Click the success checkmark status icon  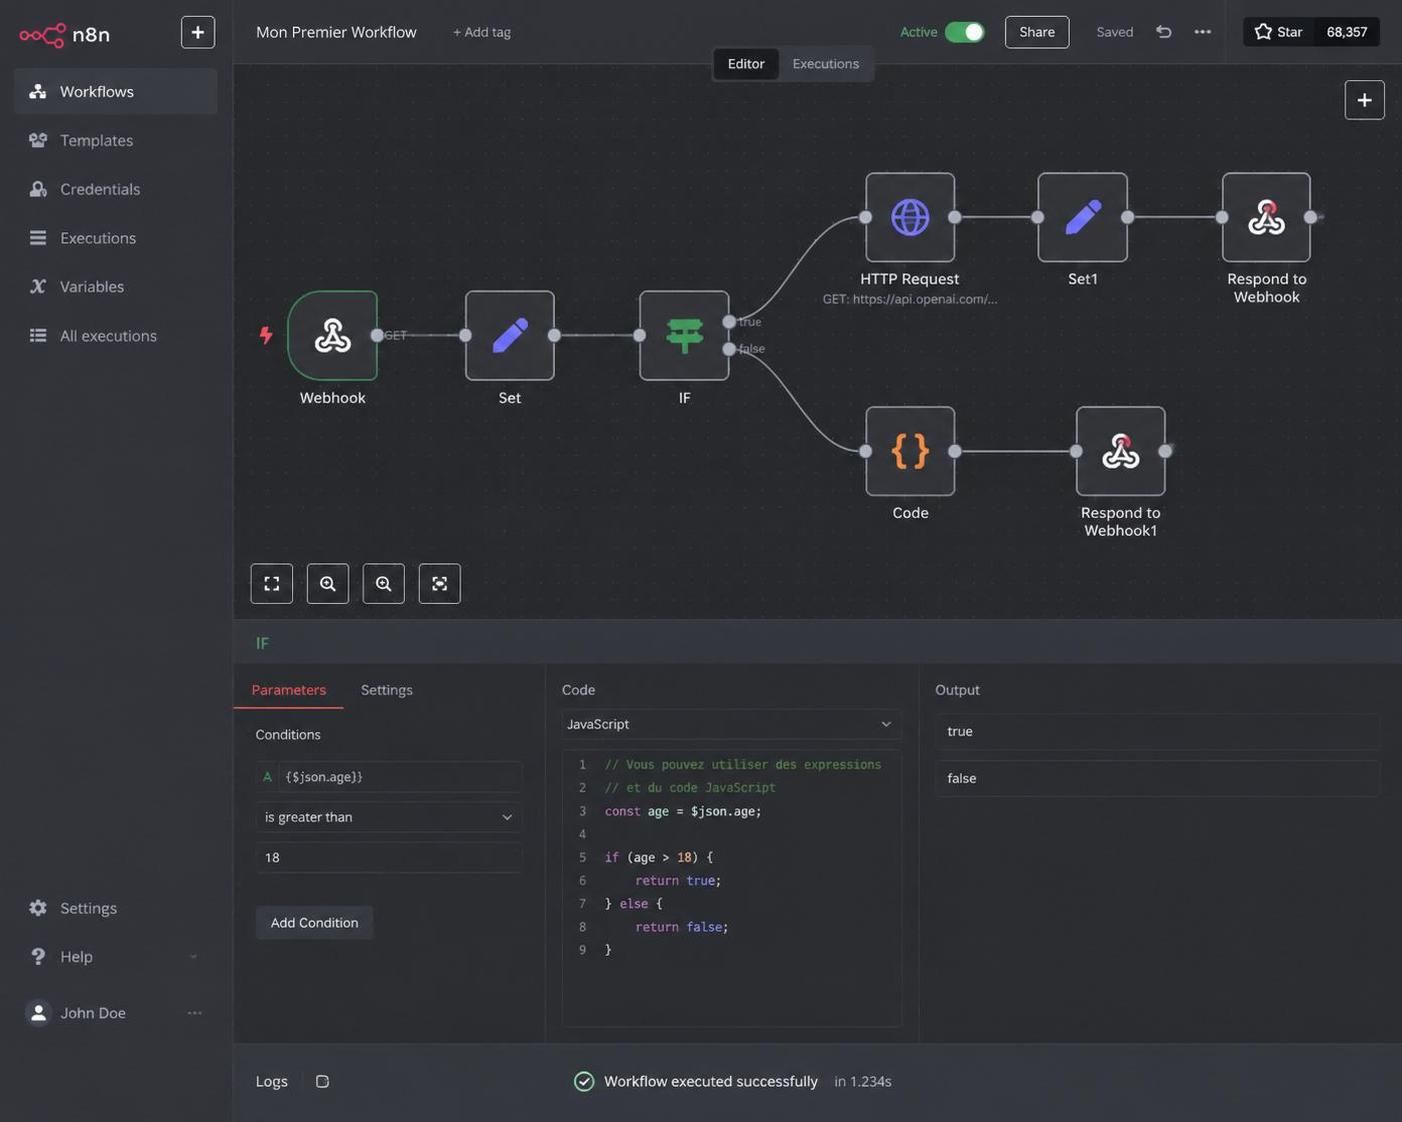584,1082
